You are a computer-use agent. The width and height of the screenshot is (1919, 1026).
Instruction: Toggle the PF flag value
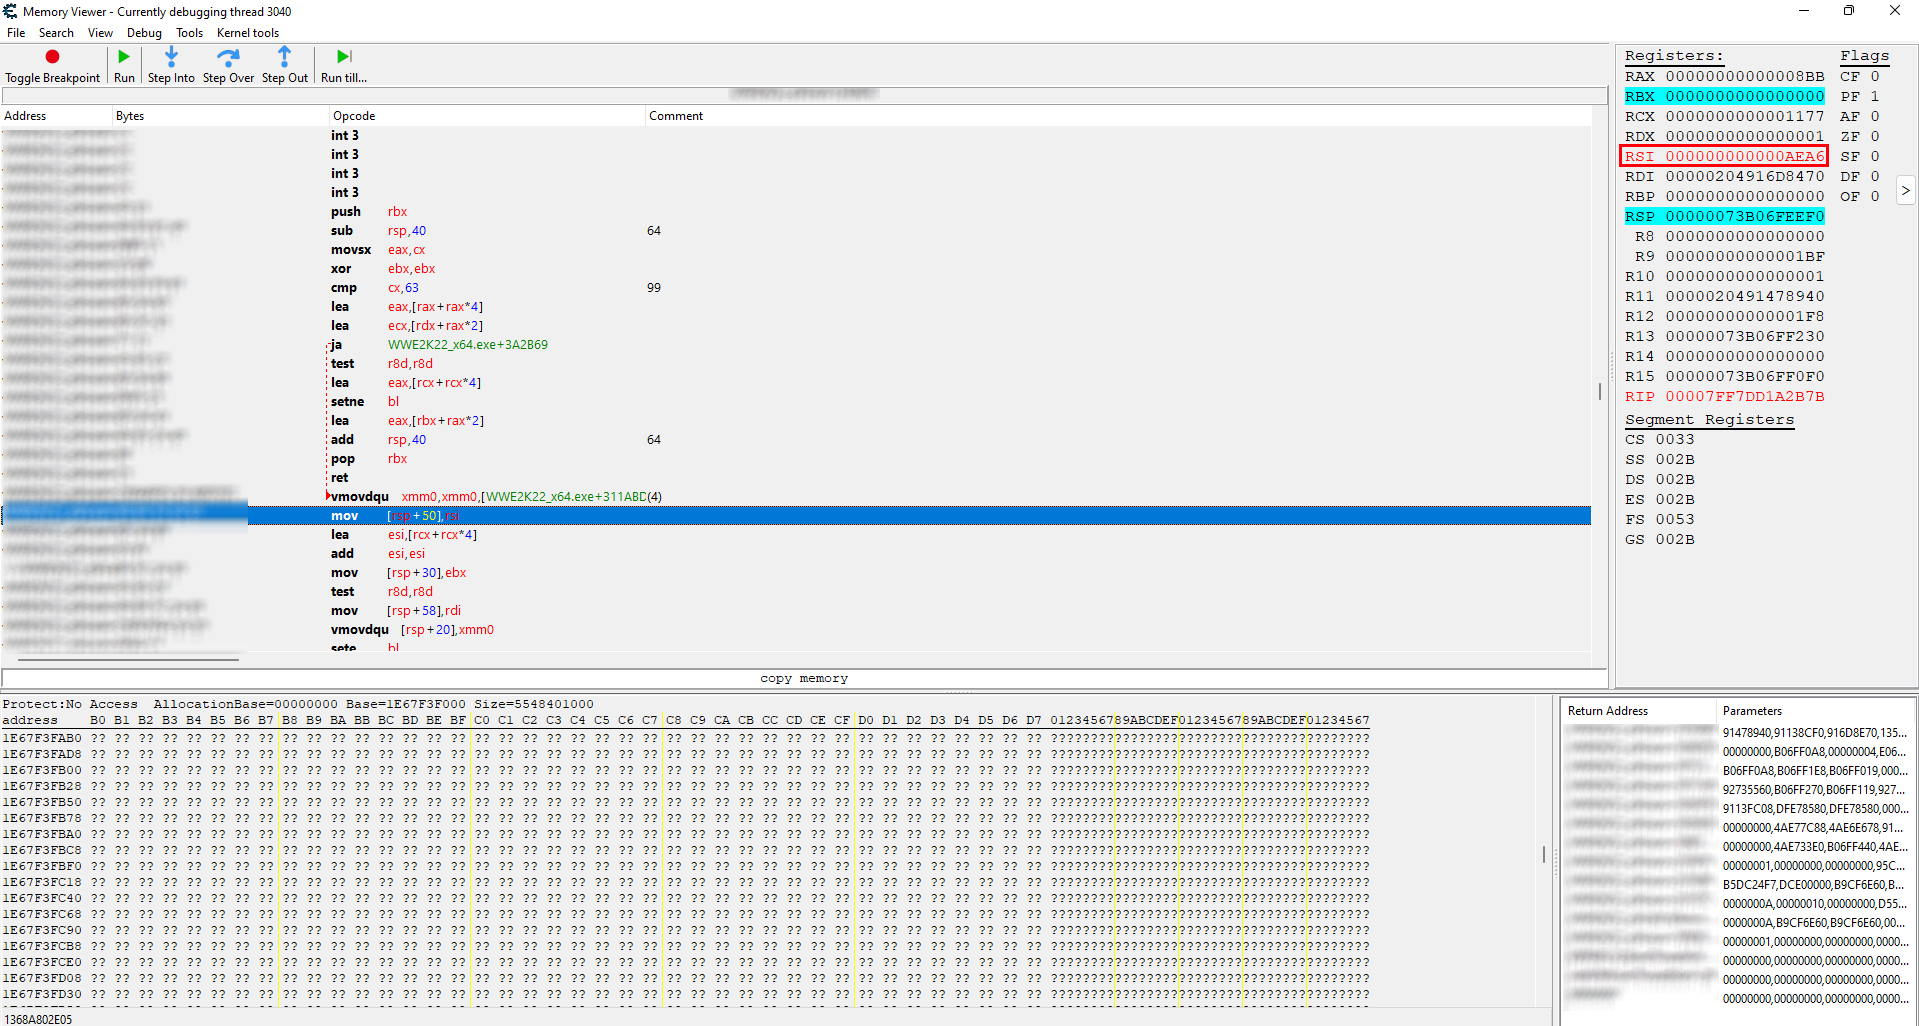coord(1875,96)
